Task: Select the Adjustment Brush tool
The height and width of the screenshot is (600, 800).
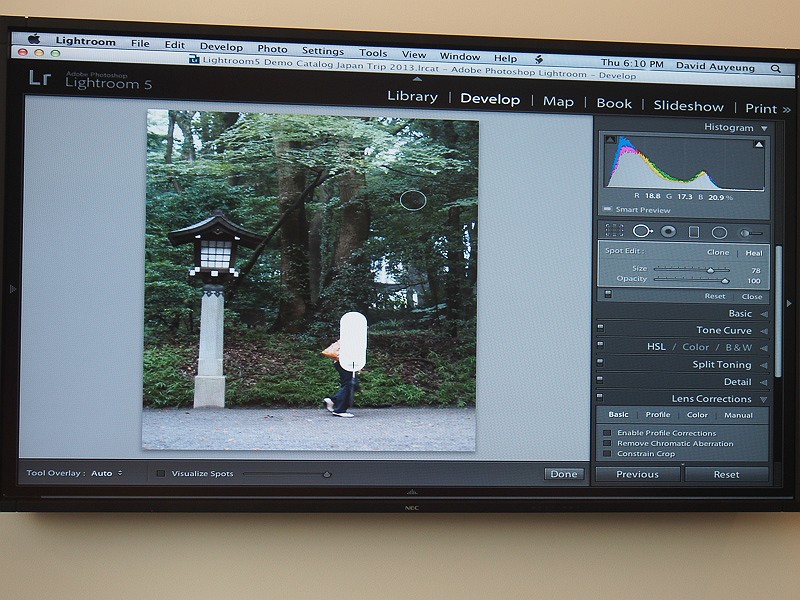Action: point(751,233)
